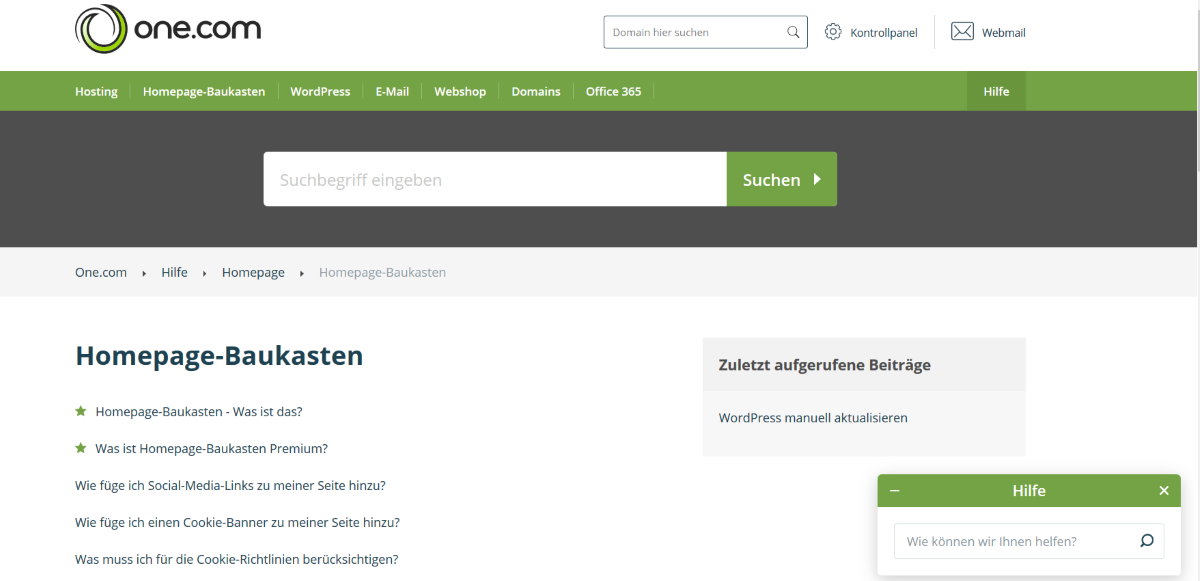Screen dimensions: 1200x581
Task: Open the Kontrollpanel link
Action: [x=884, y=33]
